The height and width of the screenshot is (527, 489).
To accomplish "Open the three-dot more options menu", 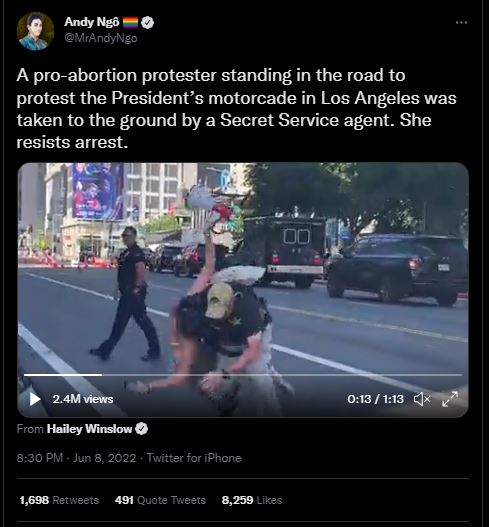I will [x=461, y=23].
